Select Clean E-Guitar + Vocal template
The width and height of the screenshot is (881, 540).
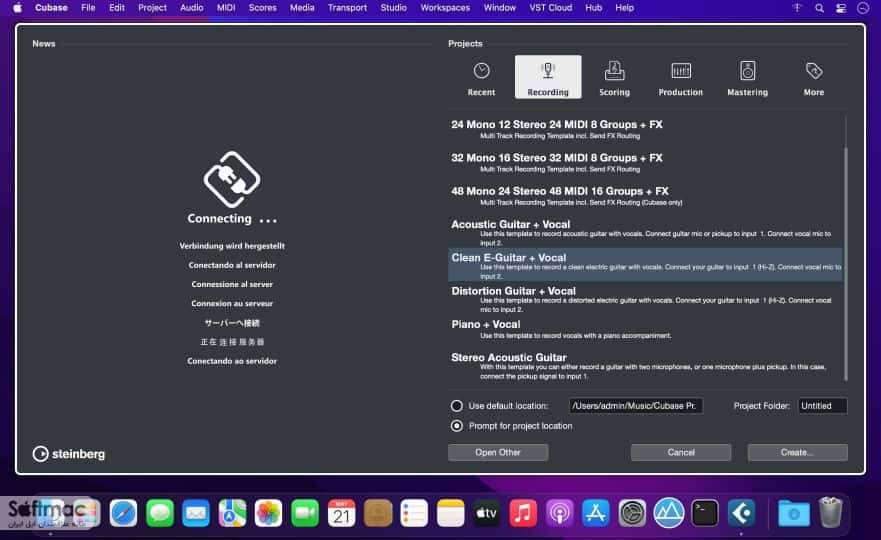(x=645, y=265)
